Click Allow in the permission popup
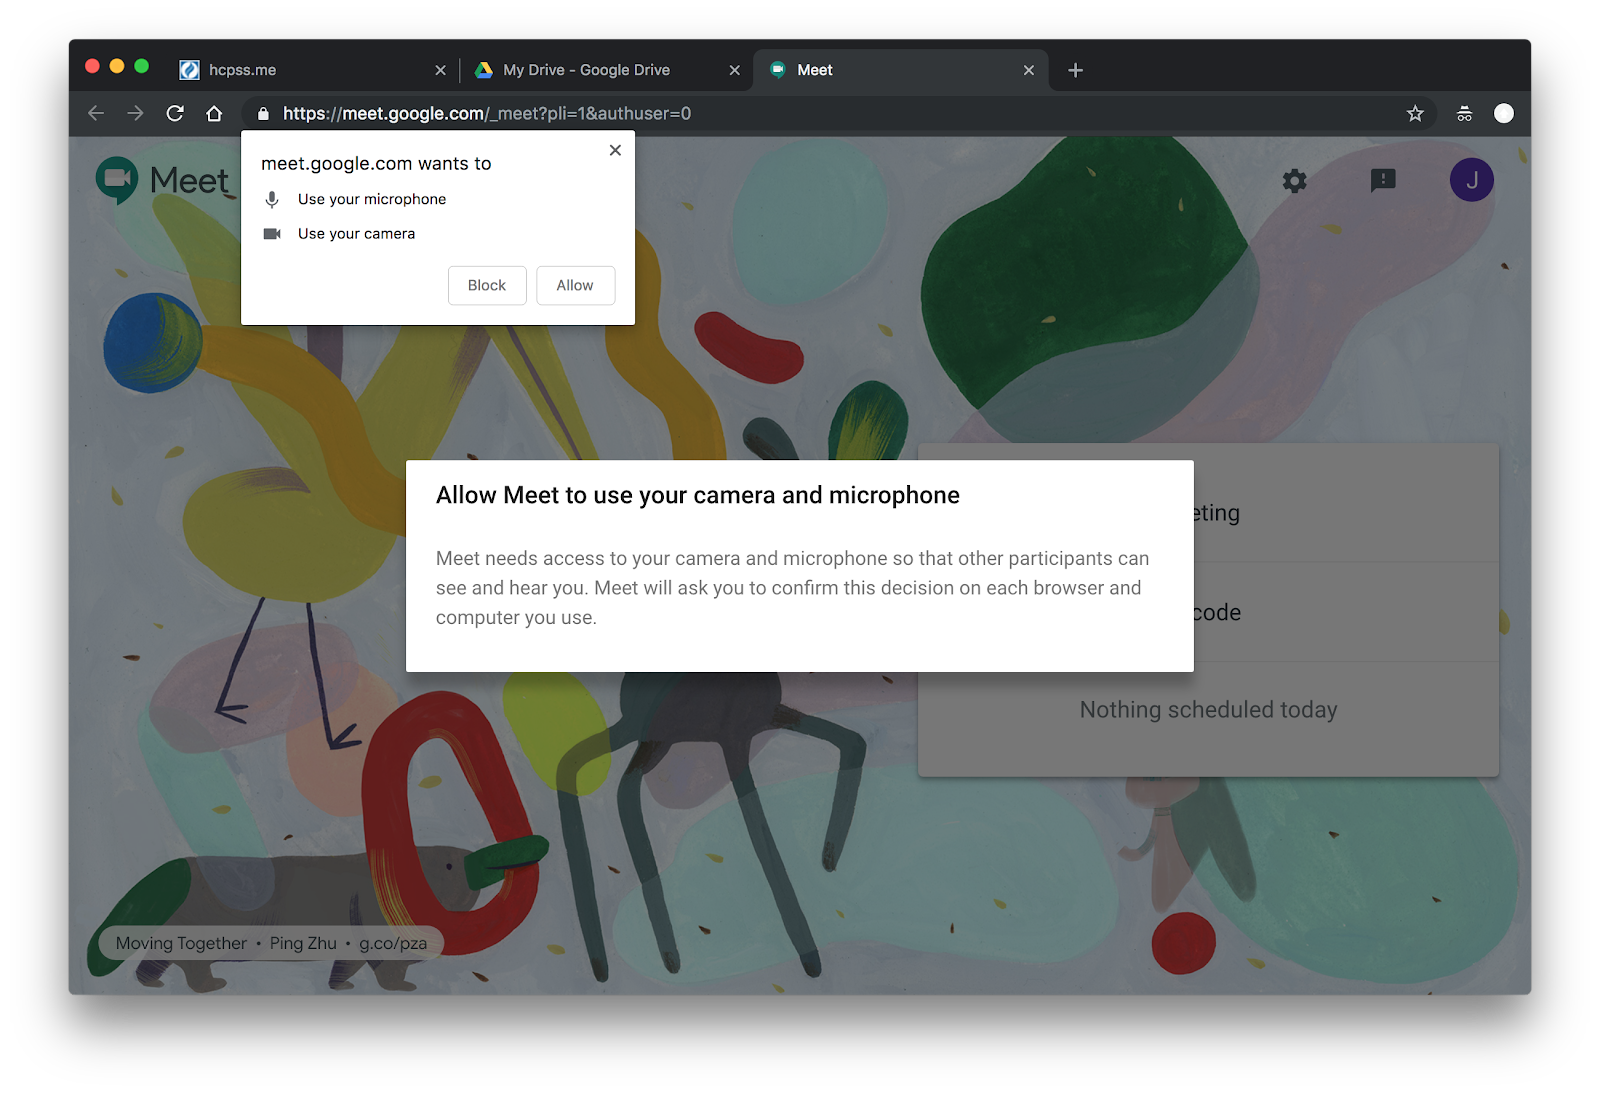 575,285
